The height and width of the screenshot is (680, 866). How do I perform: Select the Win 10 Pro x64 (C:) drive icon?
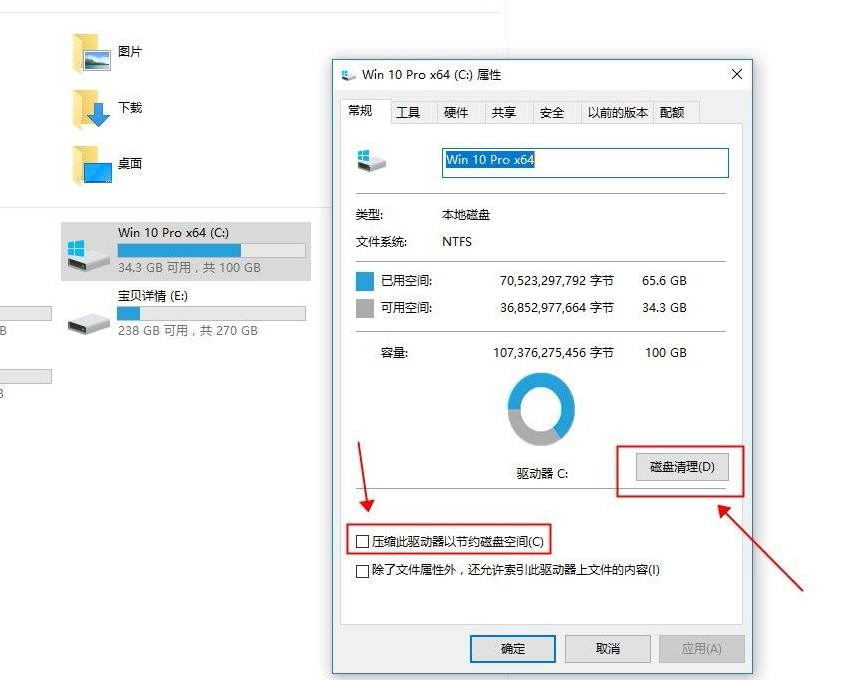pos(88,255)
